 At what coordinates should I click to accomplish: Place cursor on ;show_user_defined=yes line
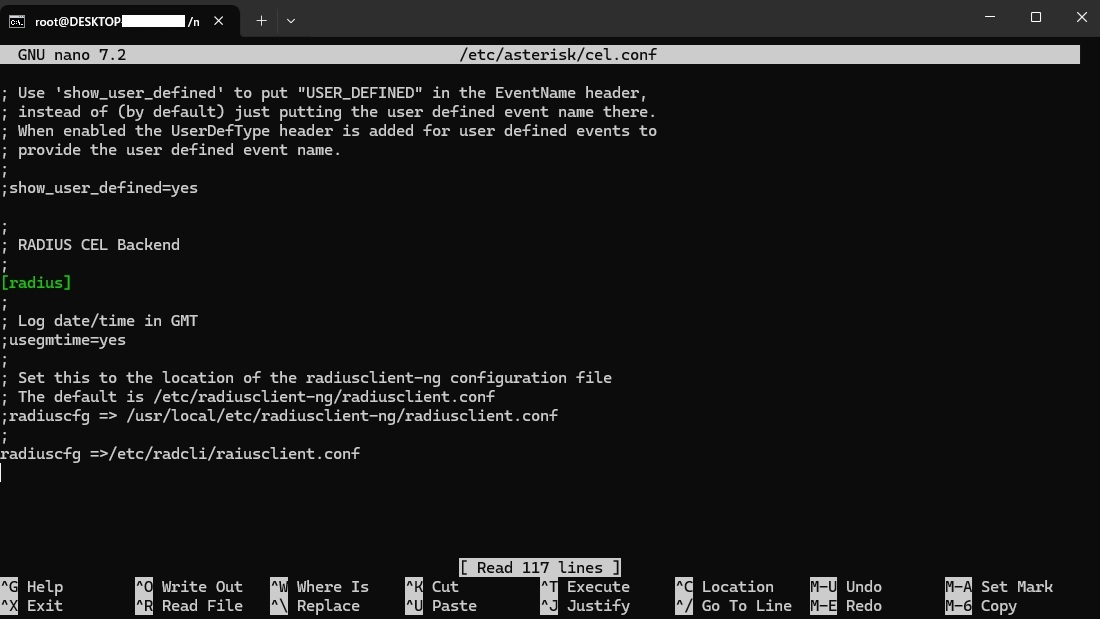click(x=100, y=188)
